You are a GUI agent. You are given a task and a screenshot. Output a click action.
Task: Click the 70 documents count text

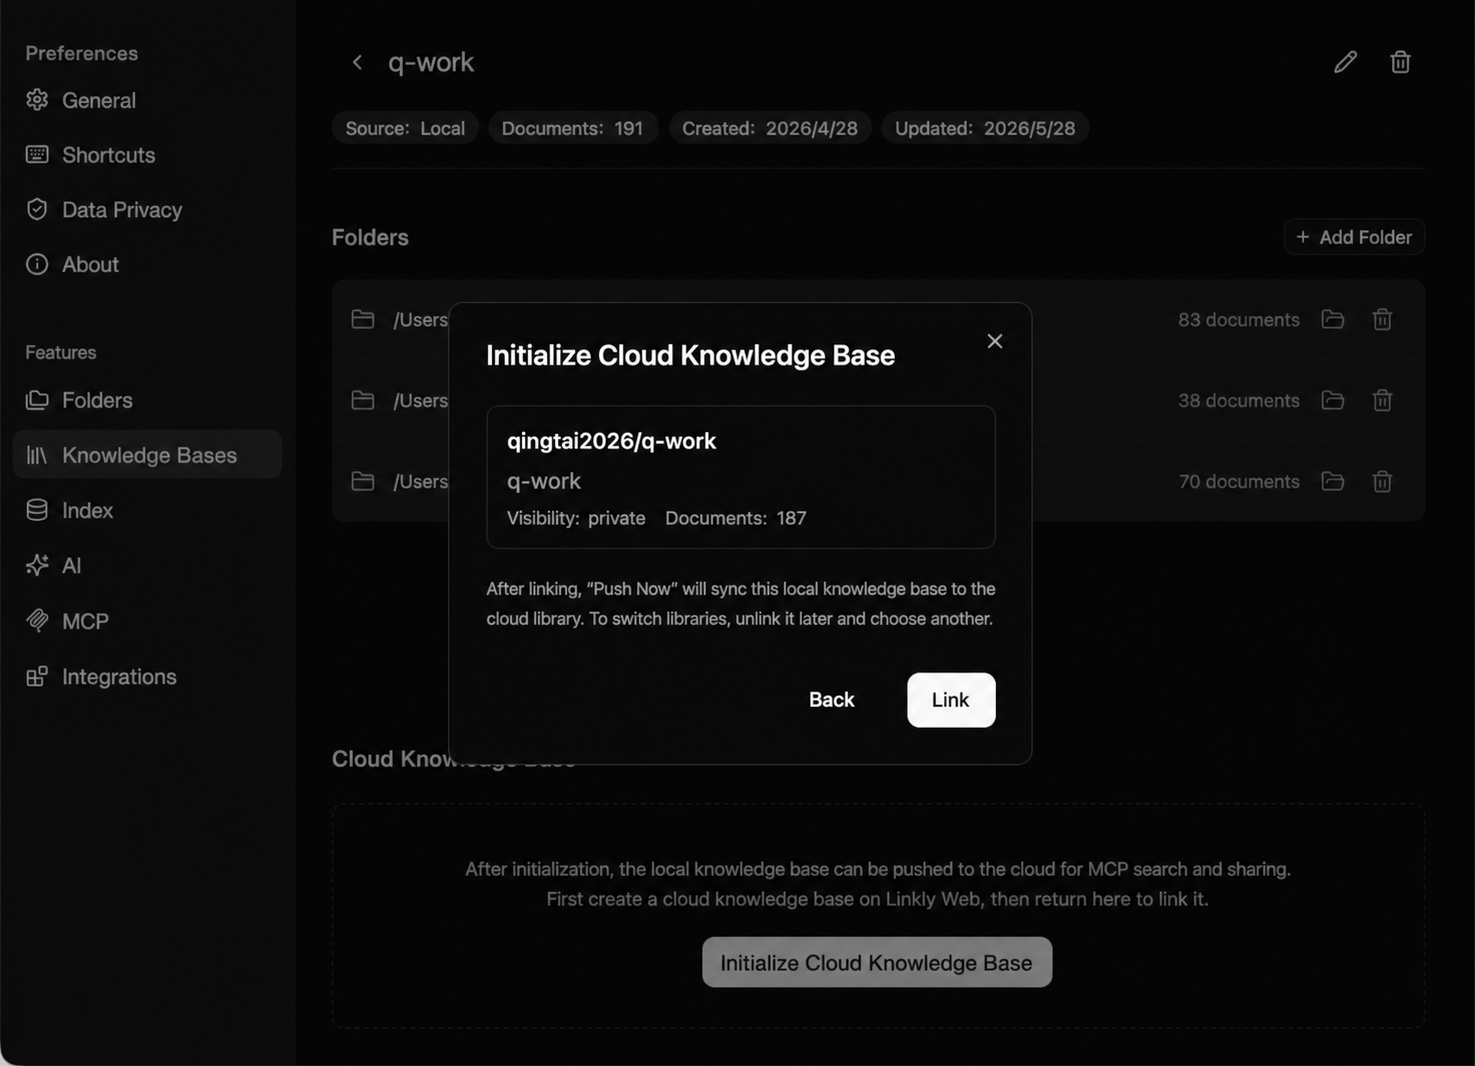click(1238, 482)
